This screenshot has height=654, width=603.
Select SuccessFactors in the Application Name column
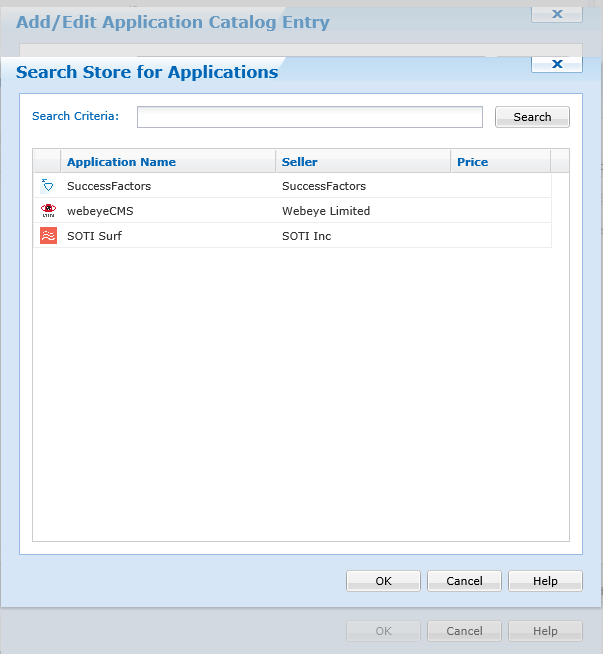point(109,186)
